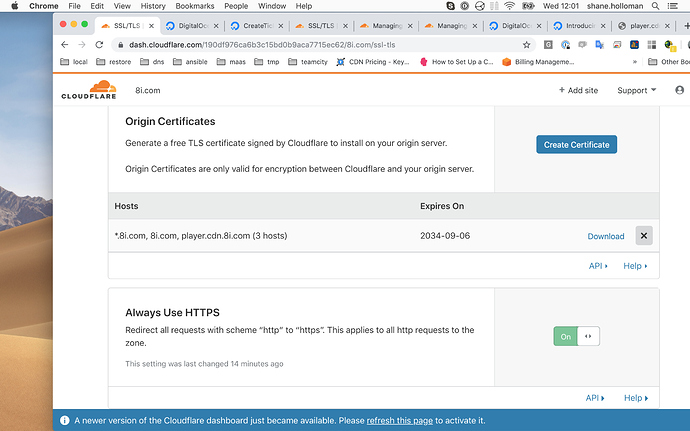Click the Add site link
690x431 pixels.
[x=578, y=90]
